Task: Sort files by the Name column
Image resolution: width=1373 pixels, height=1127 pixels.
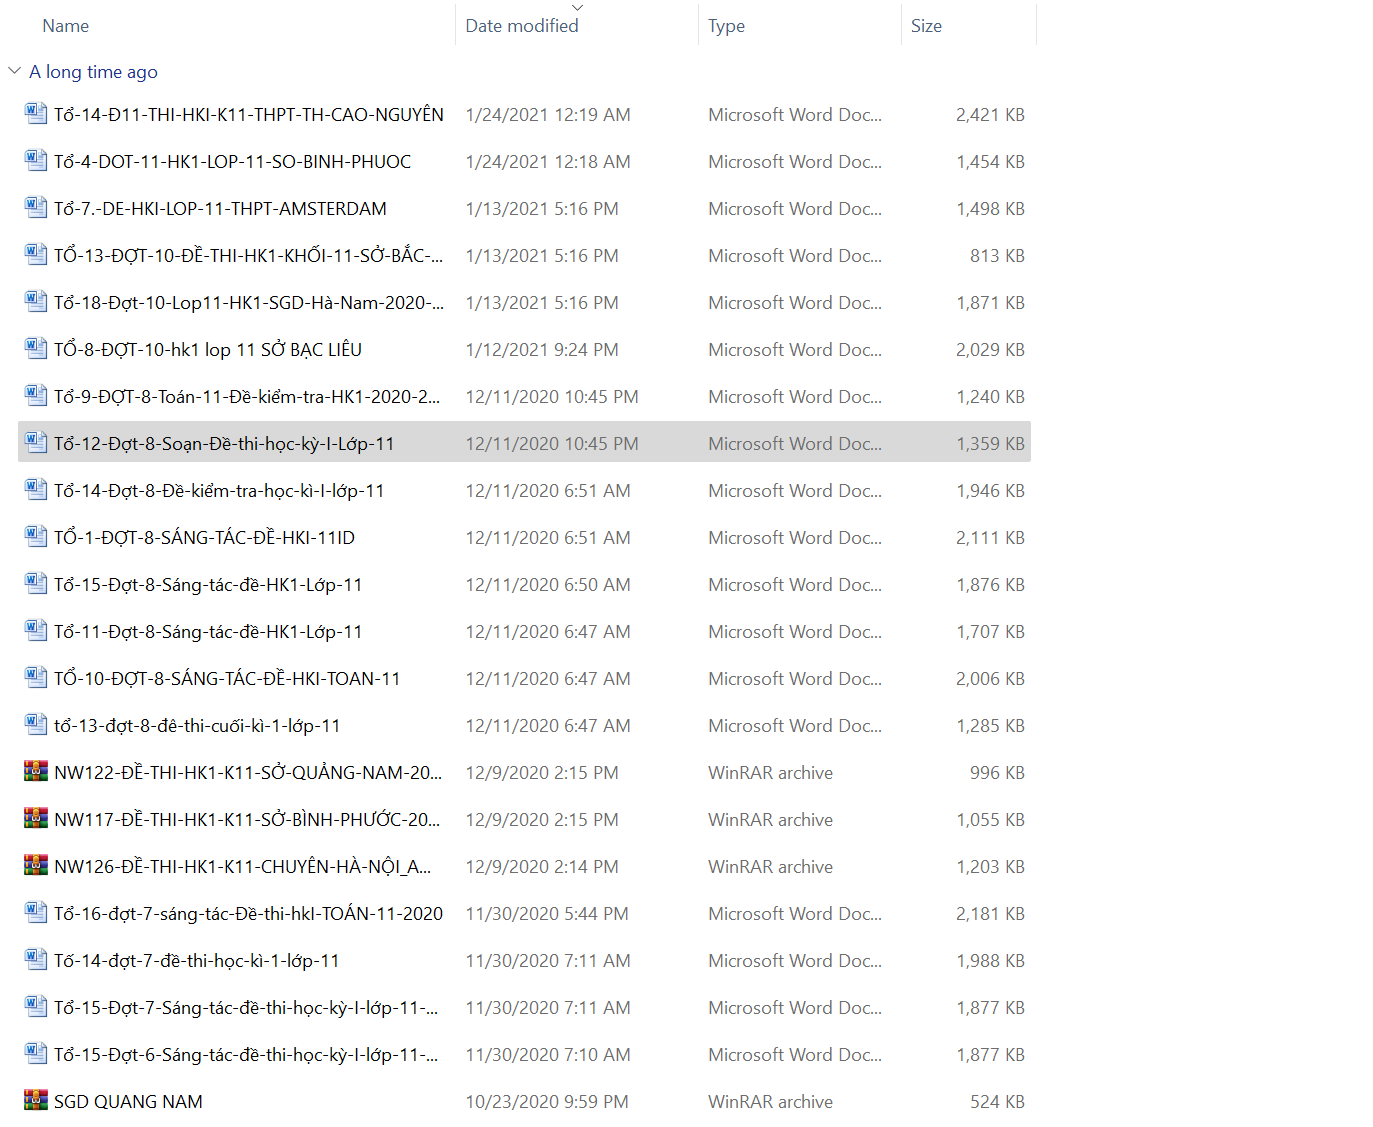Action: tap(66, 26)
